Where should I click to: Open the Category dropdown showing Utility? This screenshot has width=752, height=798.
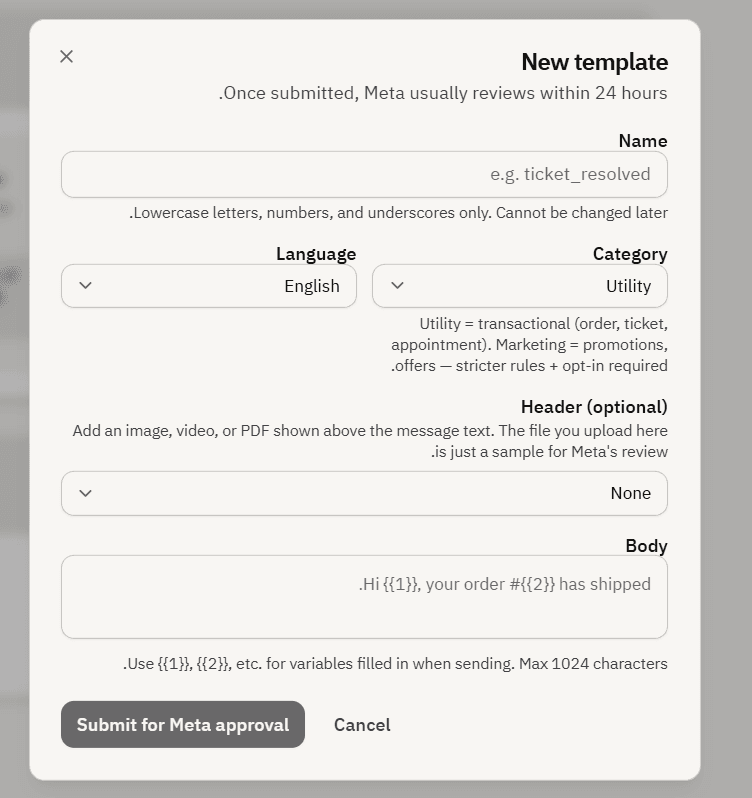tap(520, 286)
